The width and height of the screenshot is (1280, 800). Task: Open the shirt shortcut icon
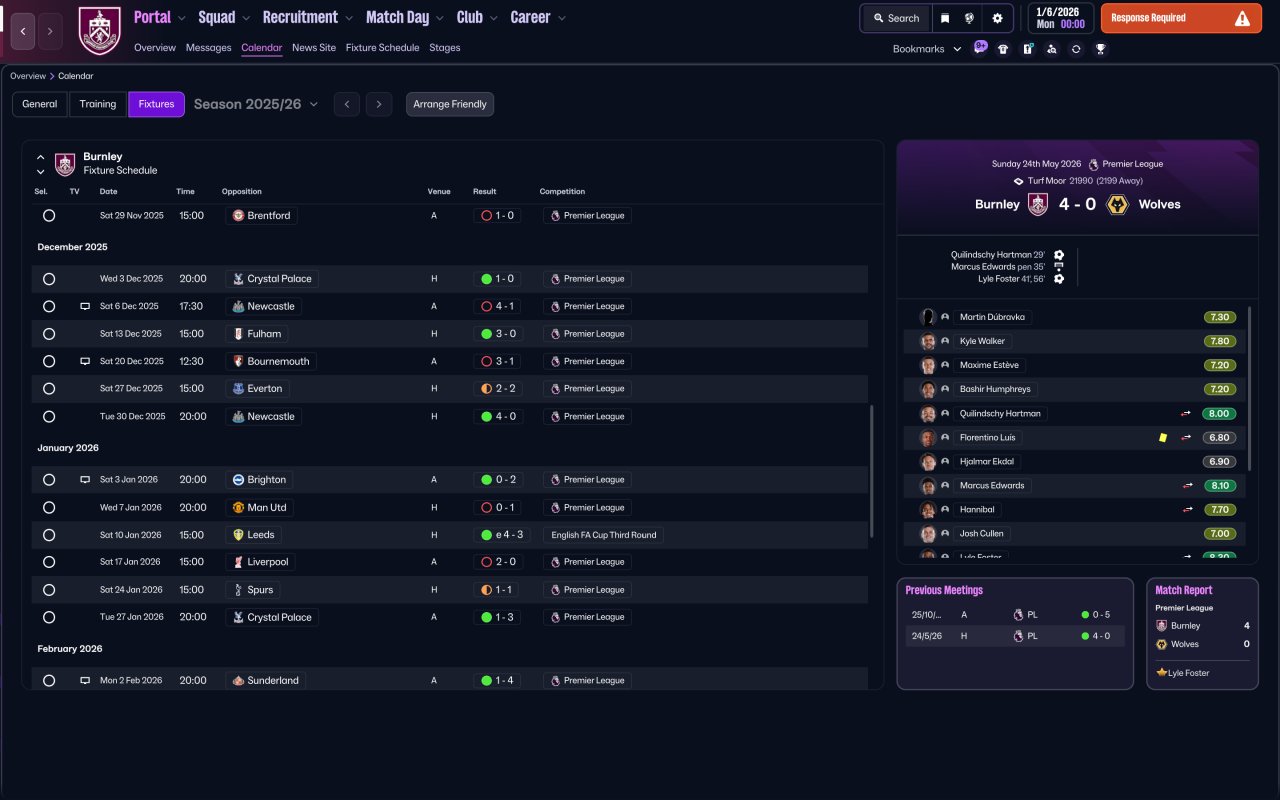tap(1003, 49)
